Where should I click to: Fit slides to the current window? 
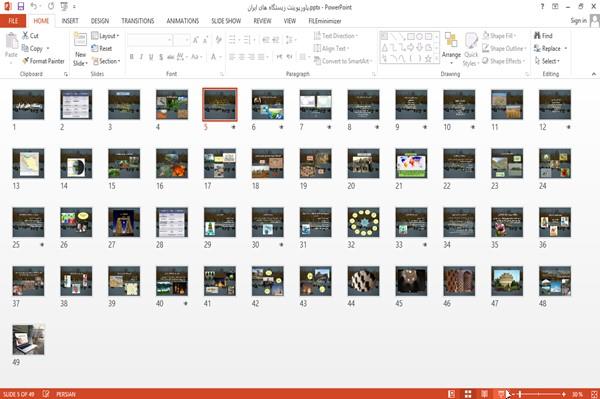[594, 394]
